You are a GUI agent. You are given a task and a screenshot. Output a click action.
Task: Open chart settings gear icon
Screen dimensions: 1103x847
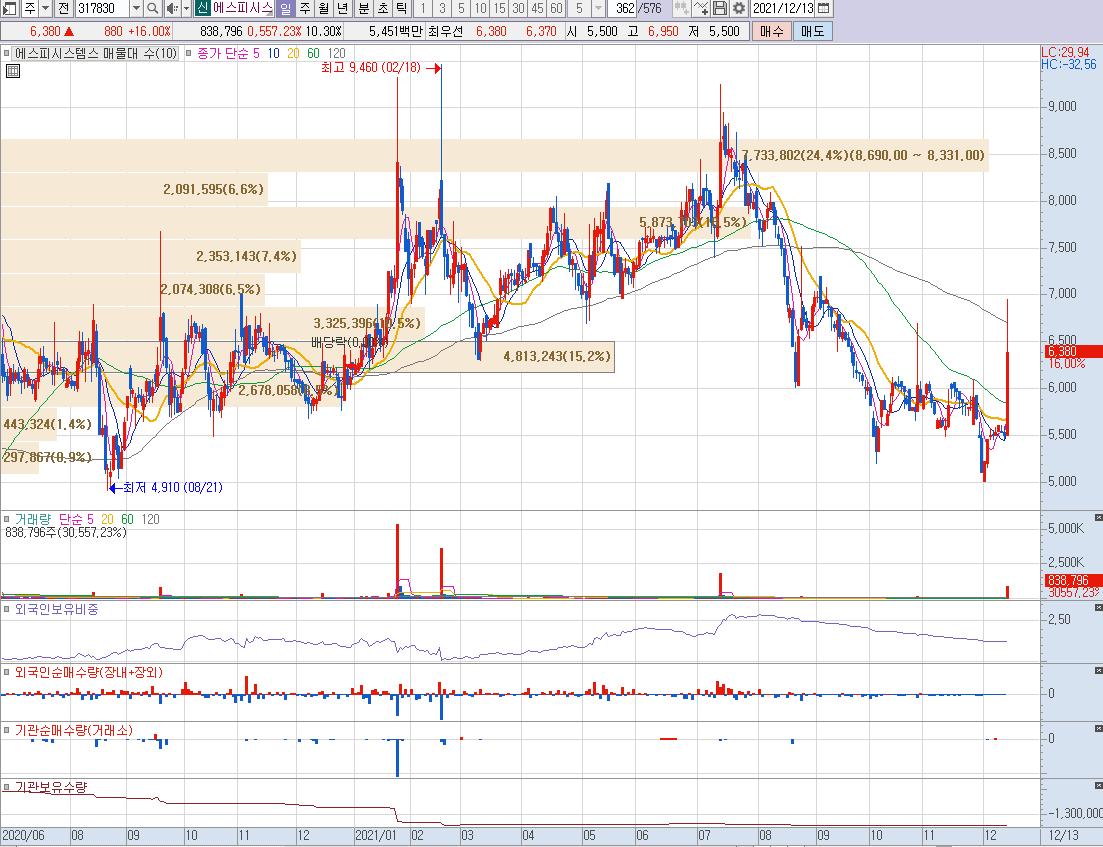(x=739, y=8)
